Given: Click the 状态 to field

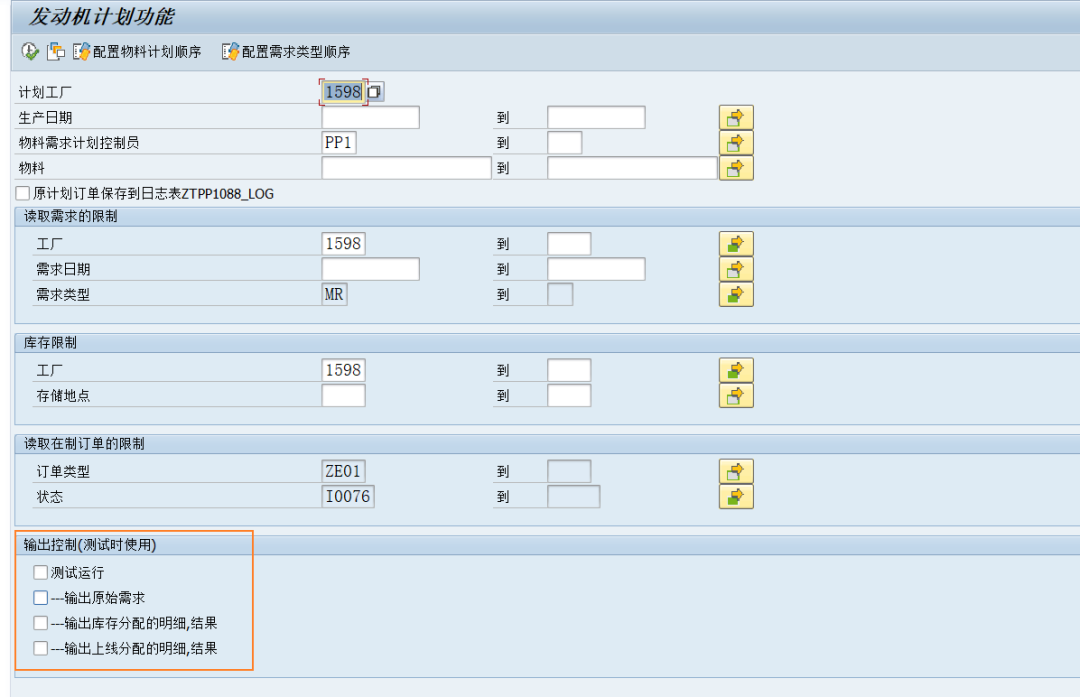Looking at the screenshot, I should [574, 497].
